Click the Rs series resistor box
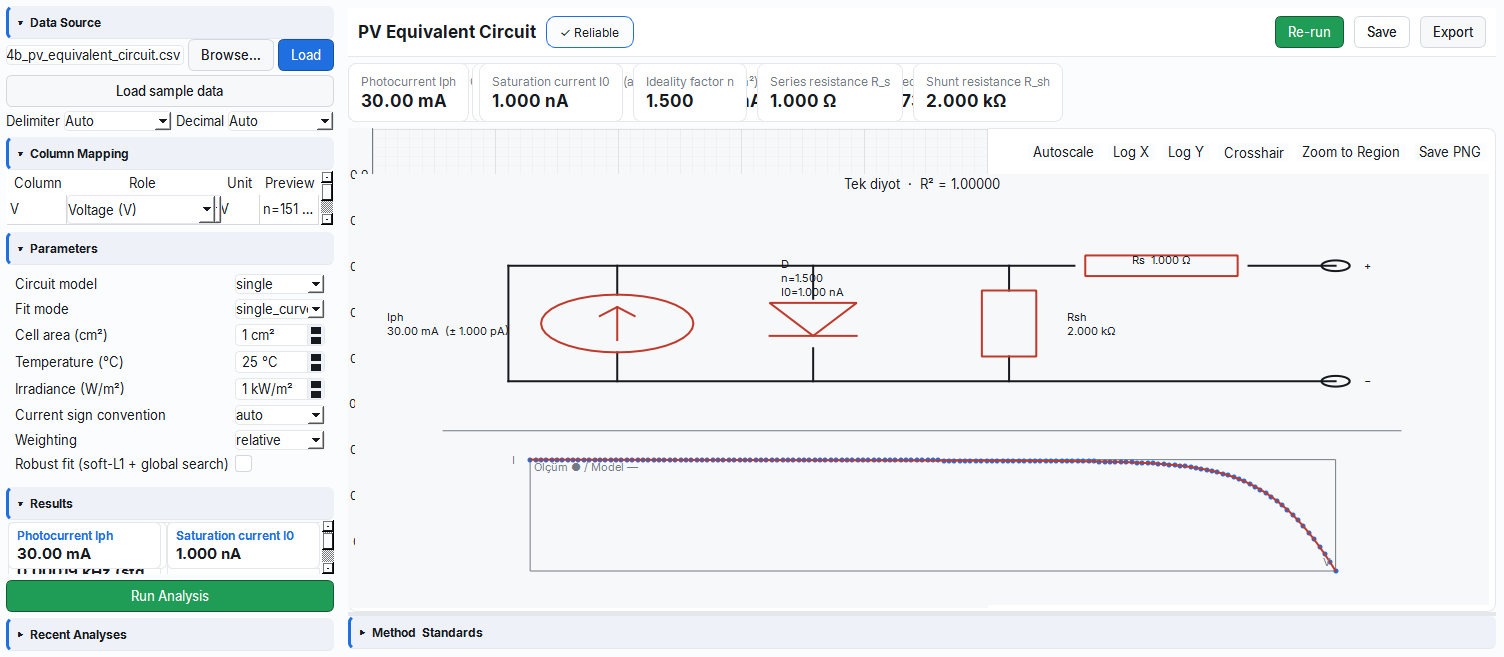Screen dimensions: 1504x657 [x=1161, y=265]
